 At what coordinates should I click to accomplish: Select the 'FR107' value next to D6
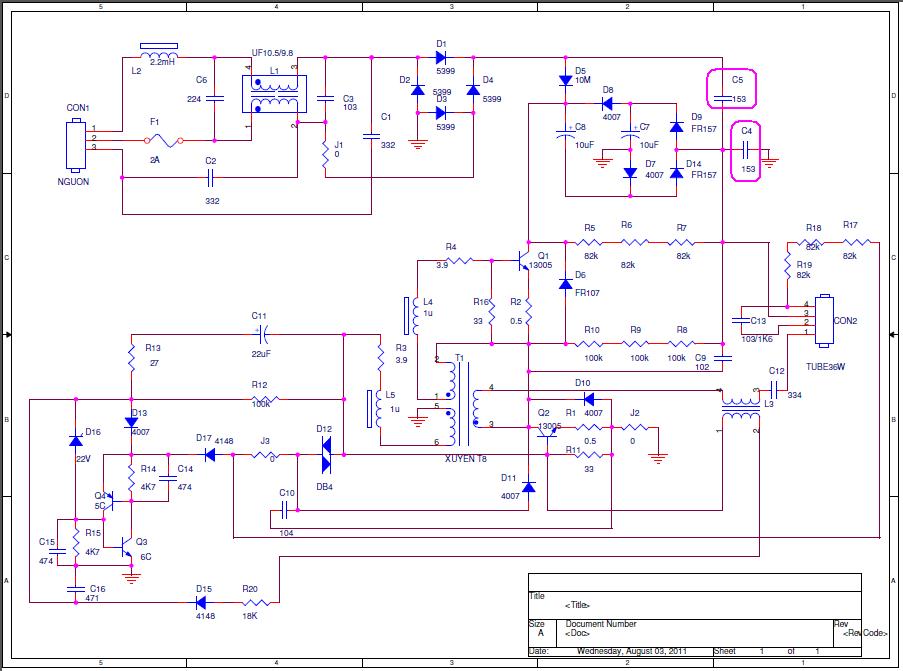pos(587,293)
